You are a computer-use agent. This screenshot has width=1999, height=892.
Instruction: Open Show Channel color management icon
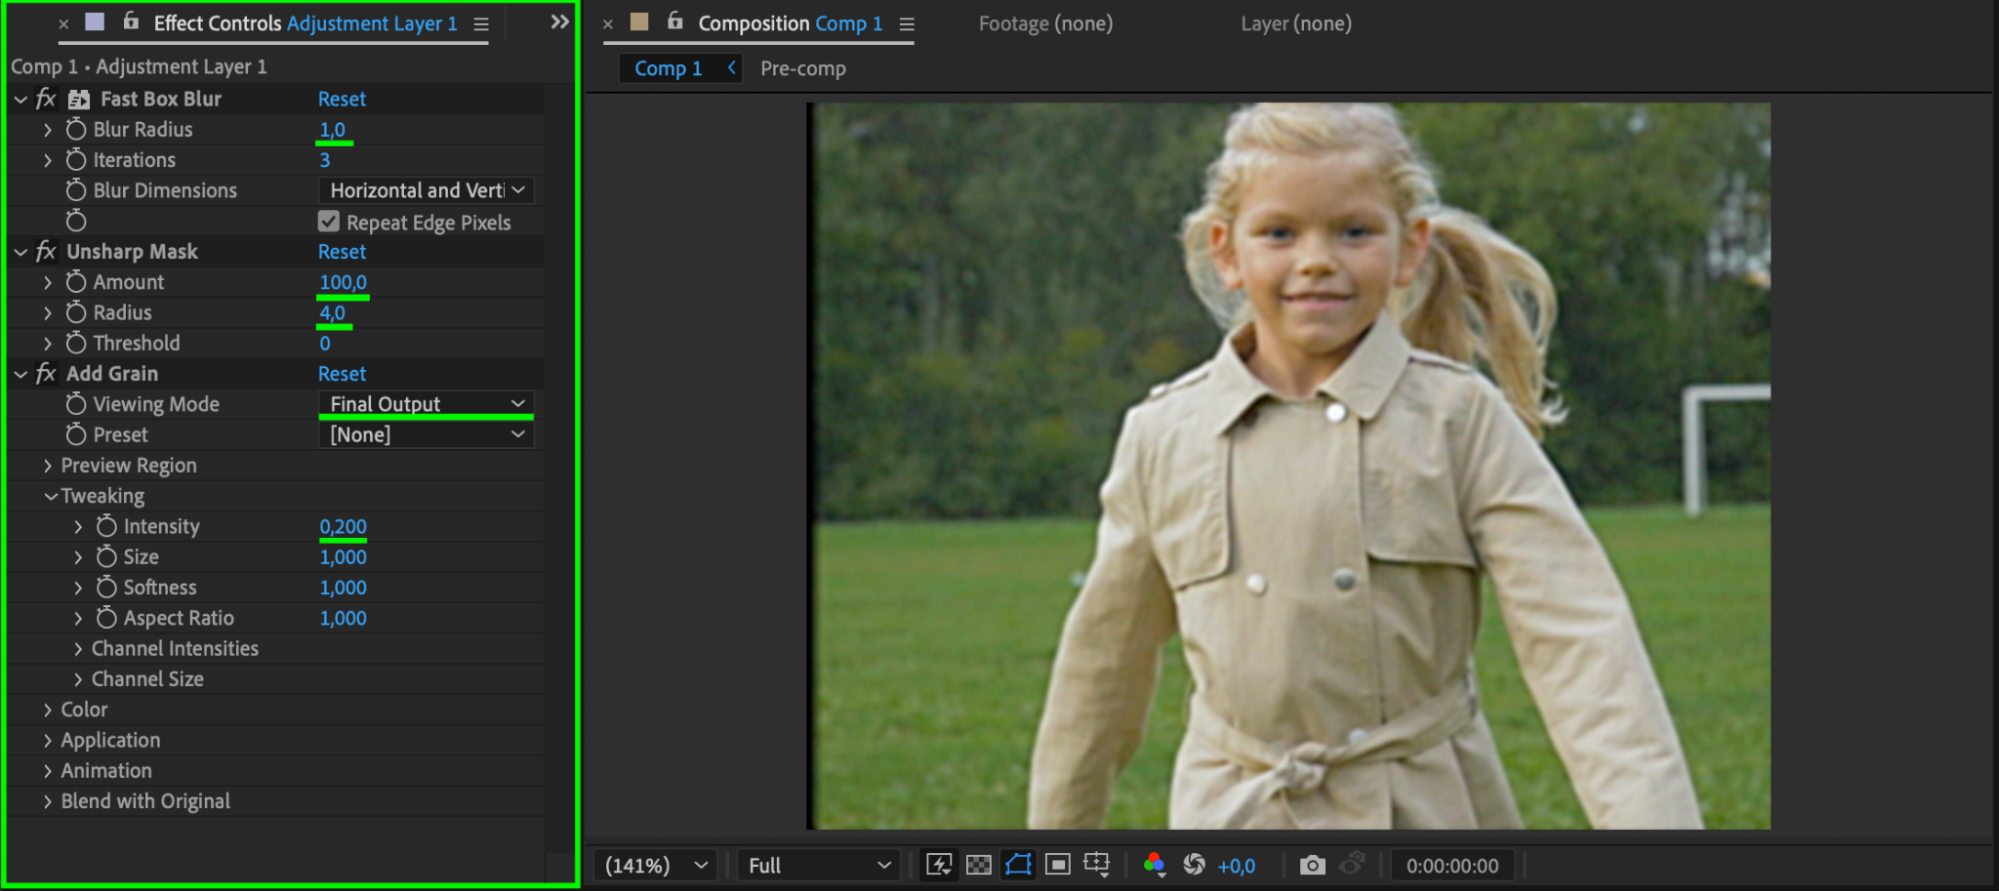coord(1154,865)
